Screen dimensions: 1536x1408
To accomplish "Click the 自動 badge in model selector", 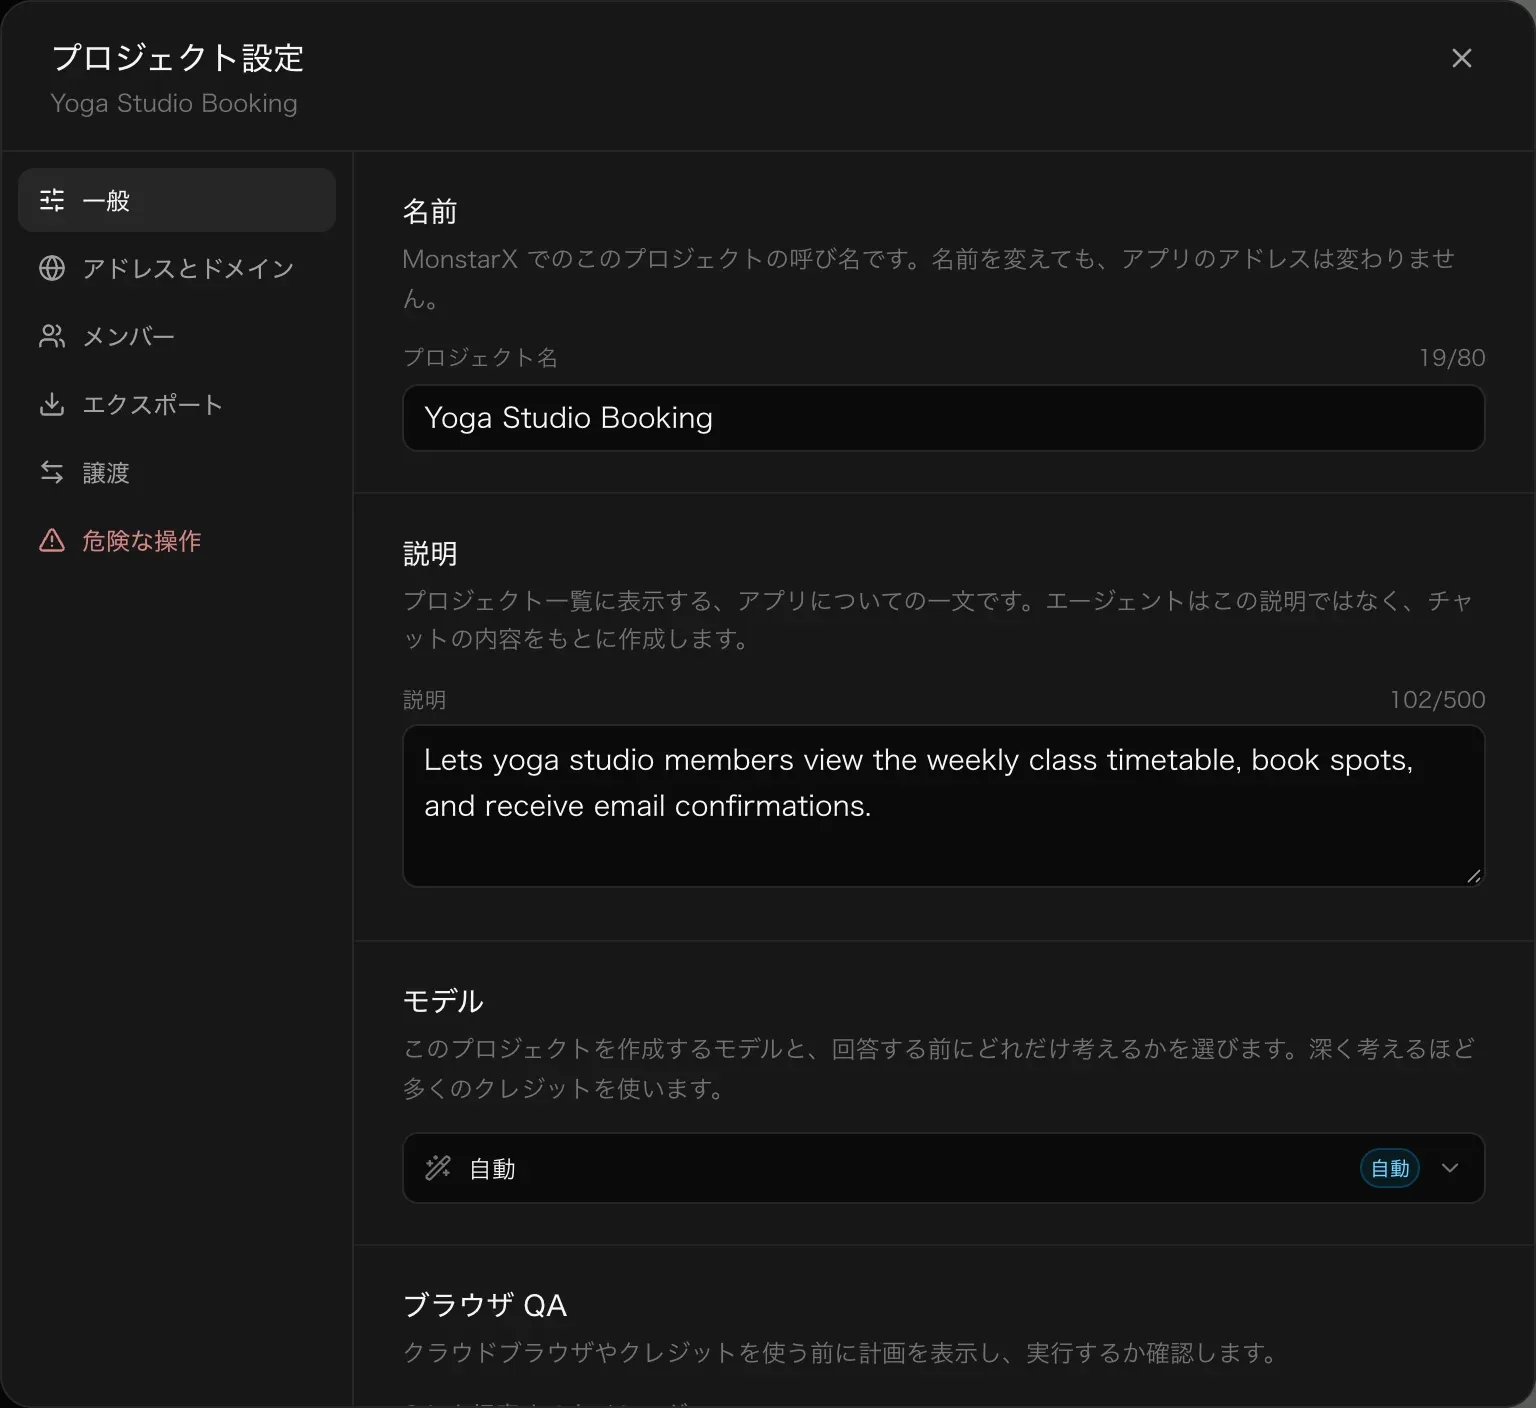I will click(1390, 1168).
